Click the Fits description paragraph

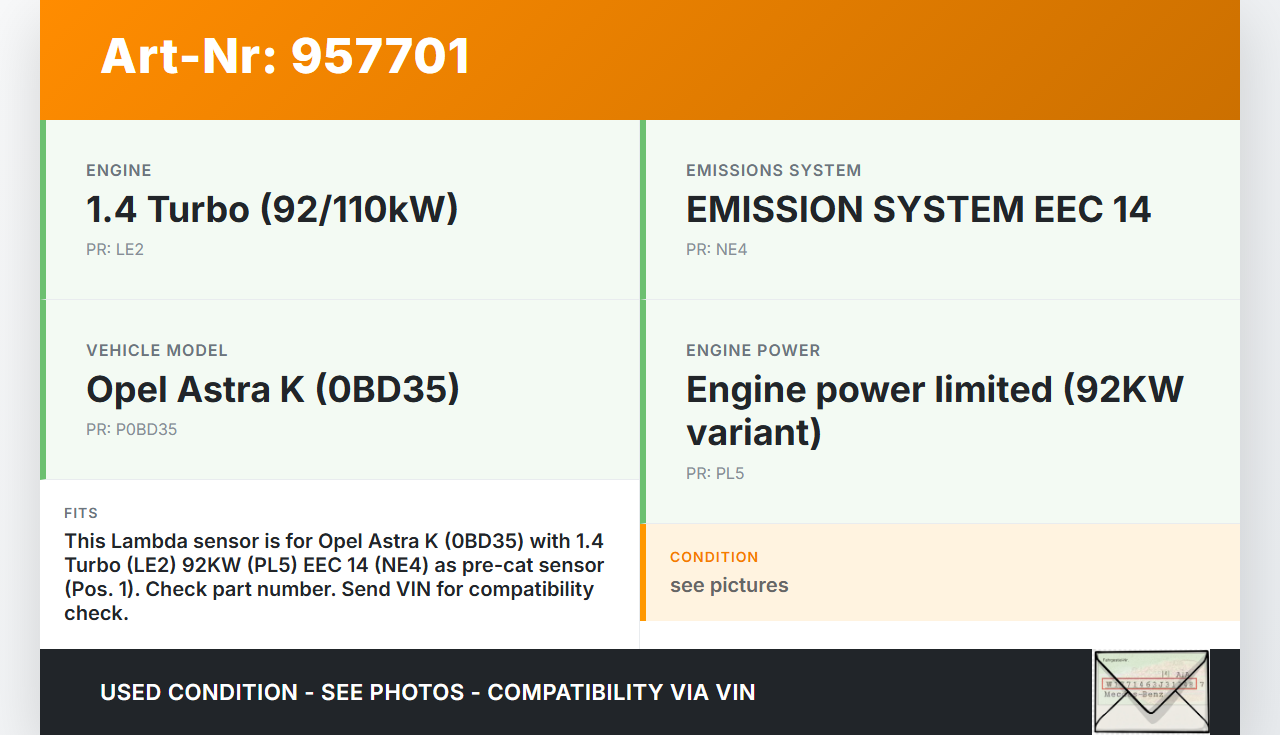(335, 576)
